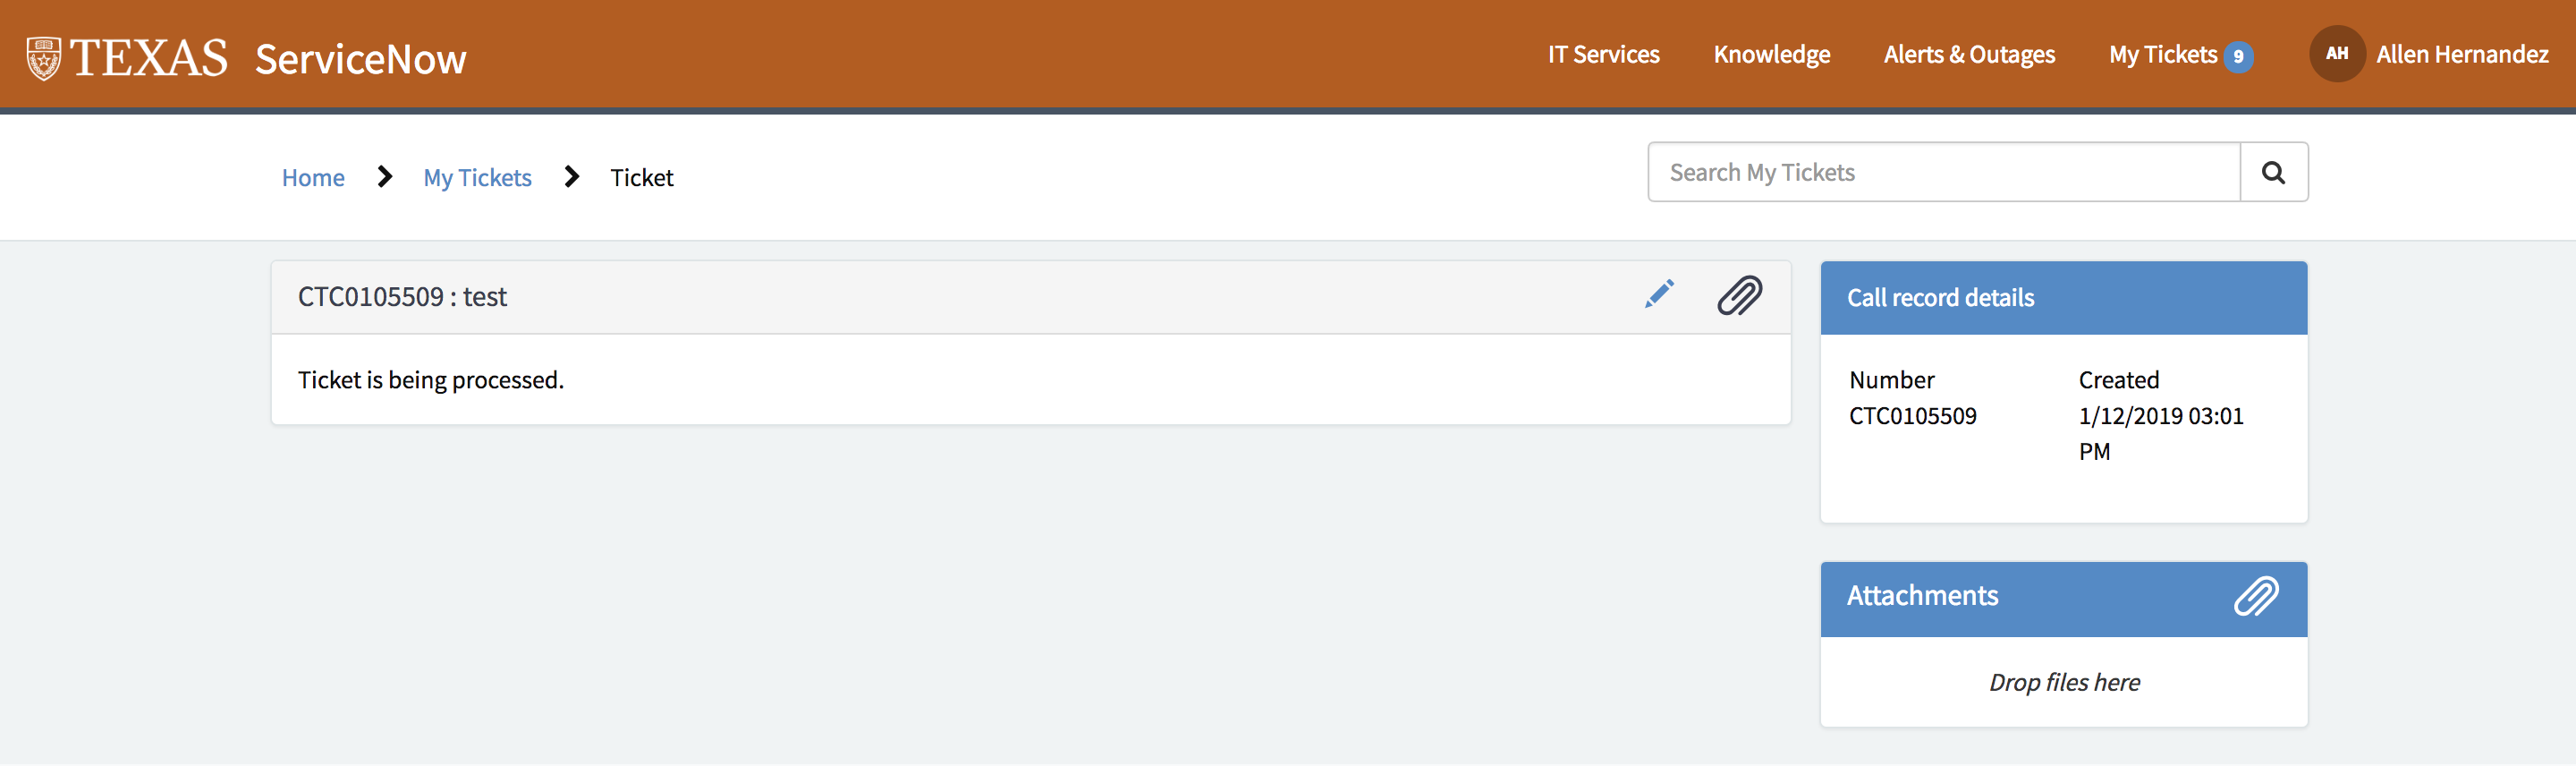Navigate to My Tickets breadcrumb link

pyautogui.click(x=477, y=178)
